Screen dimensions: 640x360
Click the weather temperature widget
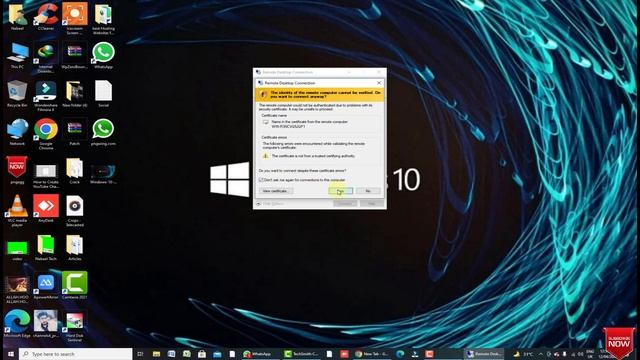[524, 354]
